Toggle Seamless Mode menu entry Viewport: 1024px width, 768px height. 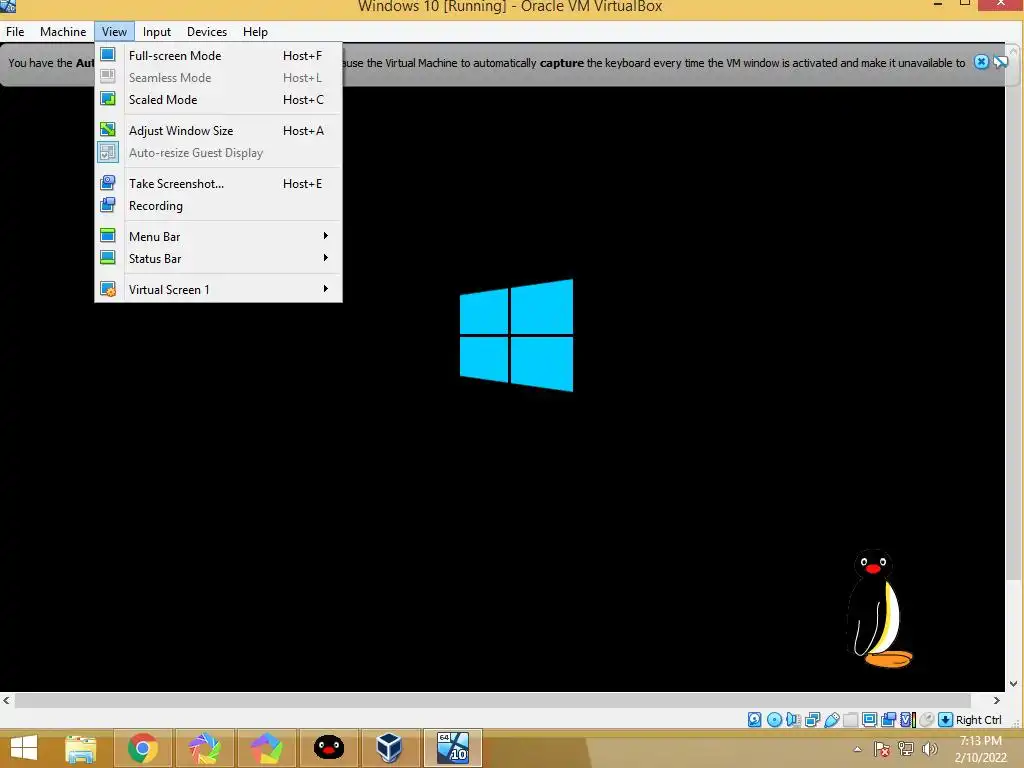point(219,78)
